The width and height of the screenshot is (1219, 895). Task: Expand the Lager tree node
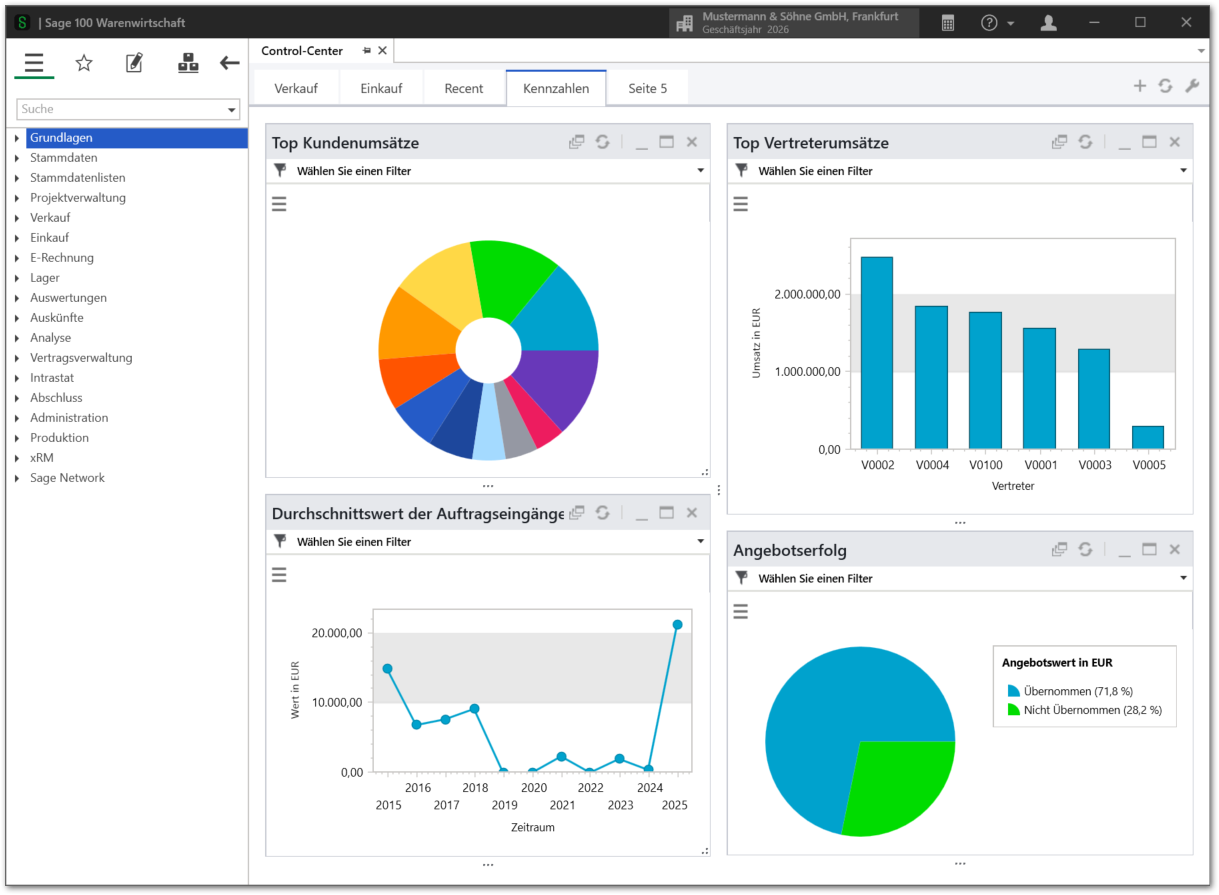tap(17, 278)
